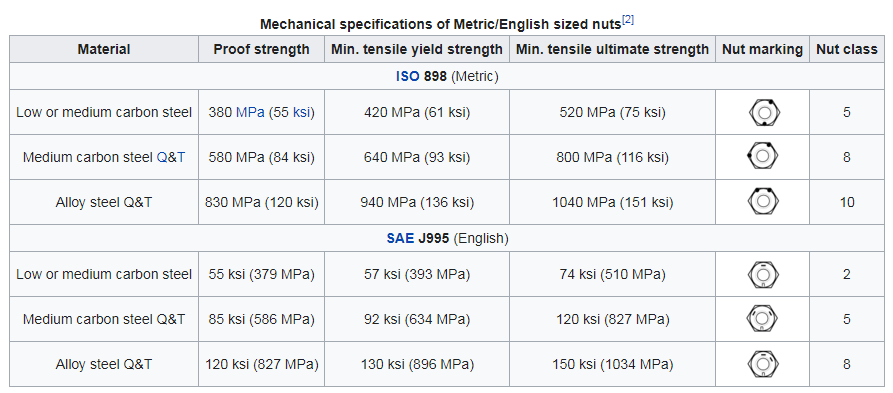Click the ISO class 5 nut marking icon
The height and width of the screenshot is (393, 893).
(x=763, y=112)
